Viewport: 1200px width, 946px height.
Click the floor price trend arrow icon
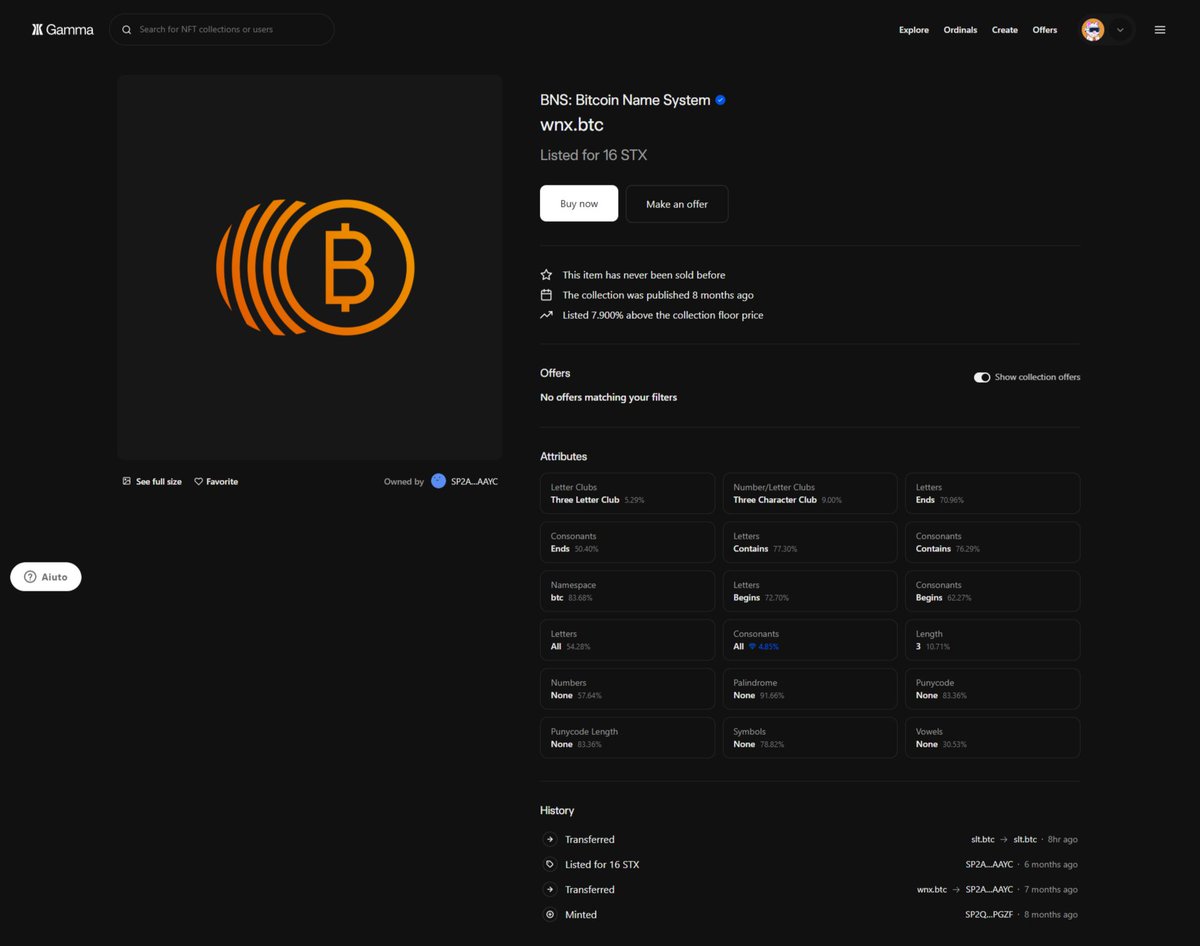[546, 315]
